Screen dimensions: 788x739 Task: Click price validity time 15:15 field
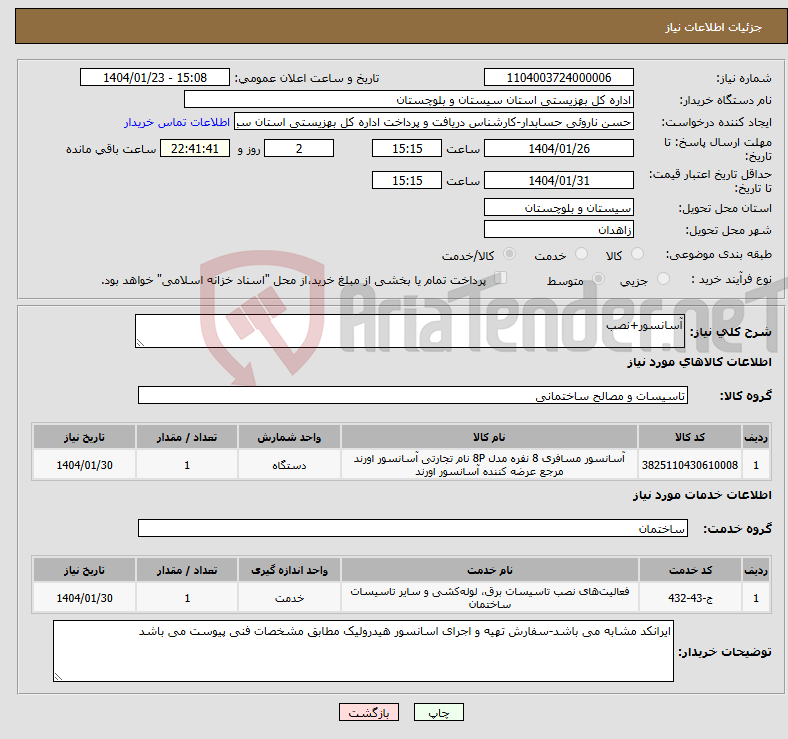point(407,180)
